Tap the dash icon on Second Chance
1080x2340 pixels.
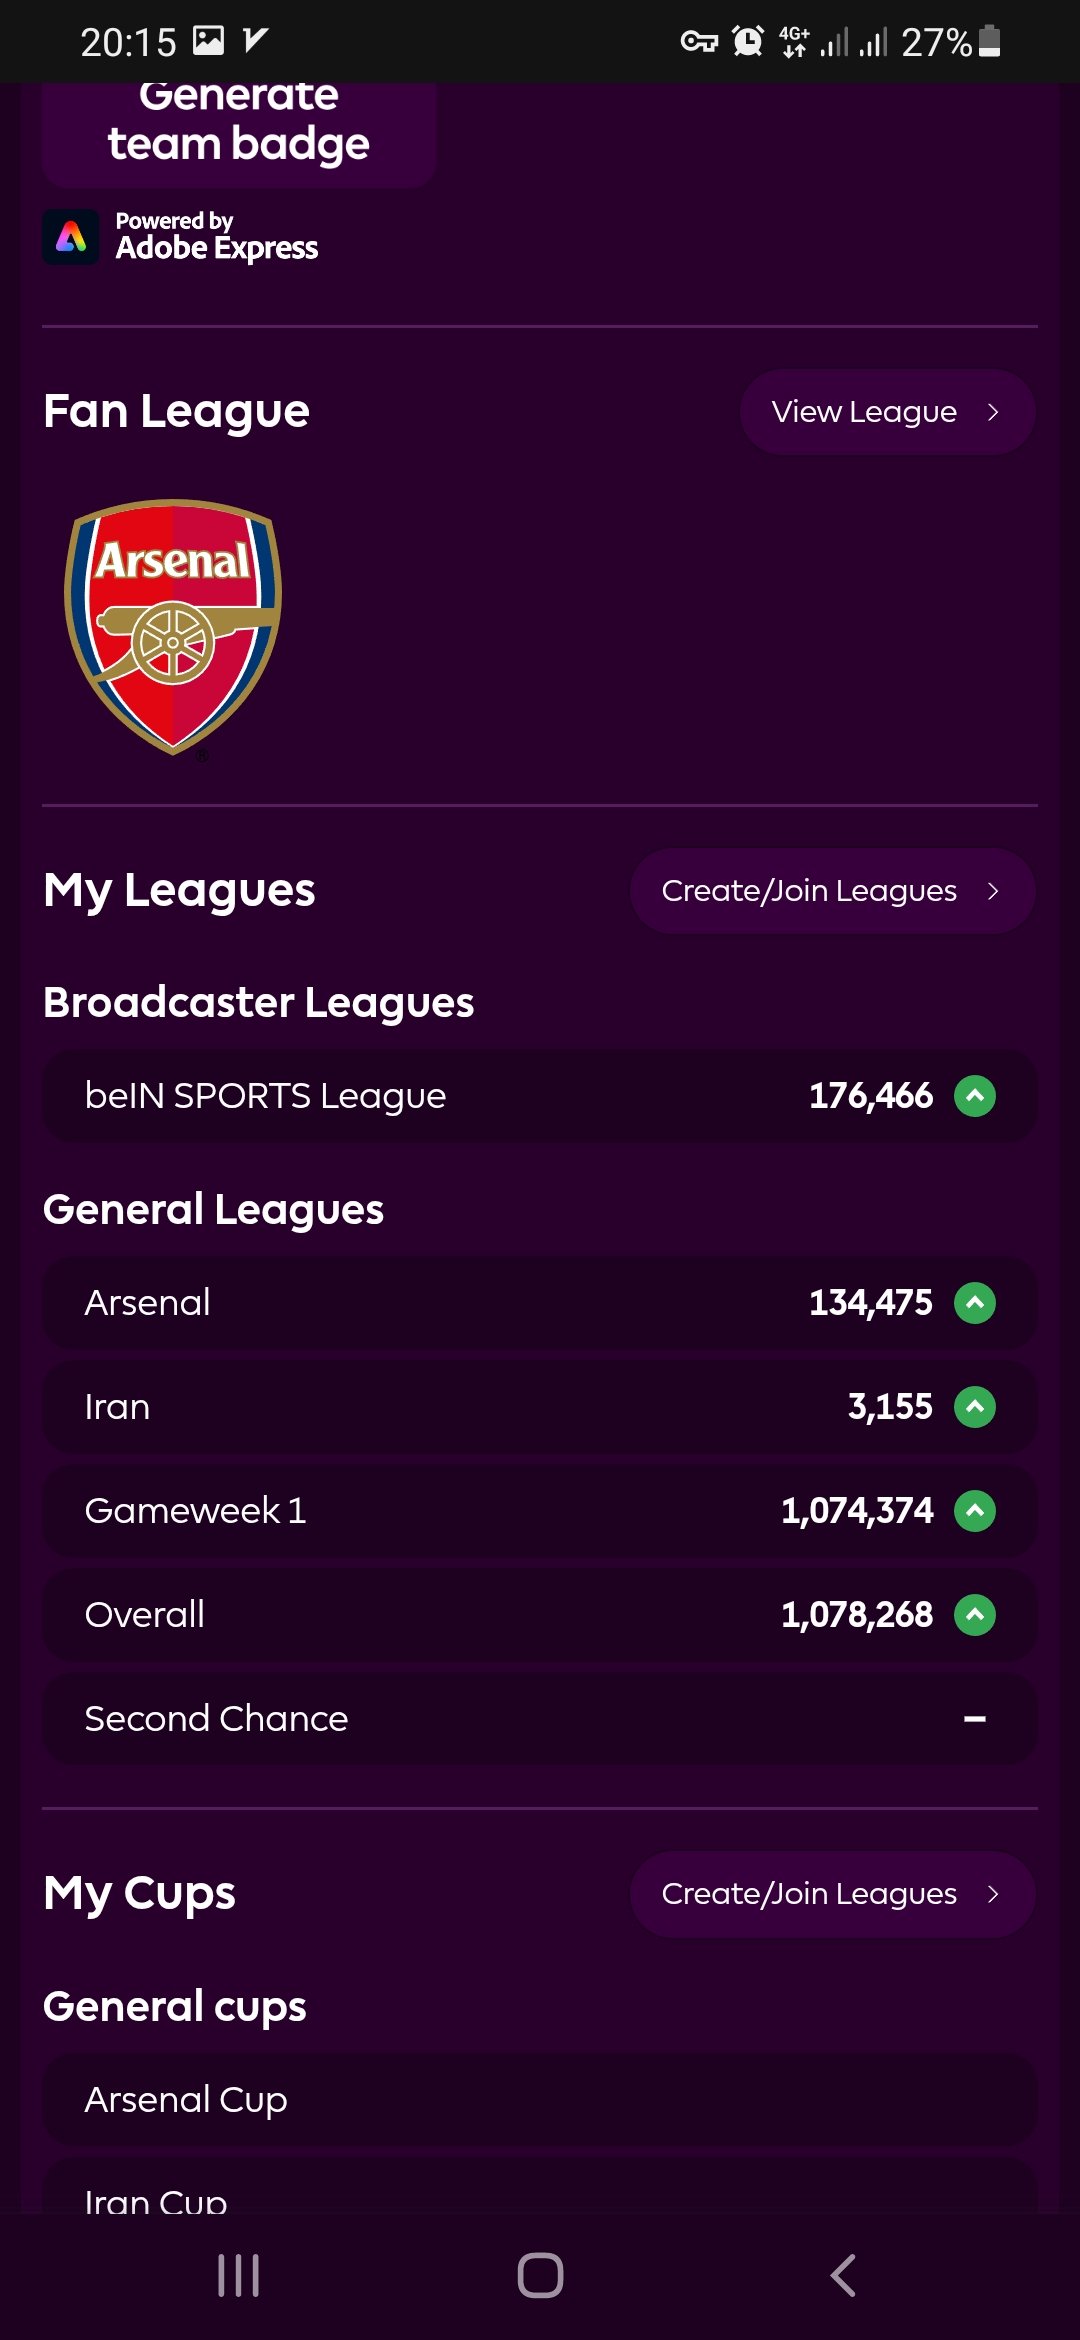975,1719
